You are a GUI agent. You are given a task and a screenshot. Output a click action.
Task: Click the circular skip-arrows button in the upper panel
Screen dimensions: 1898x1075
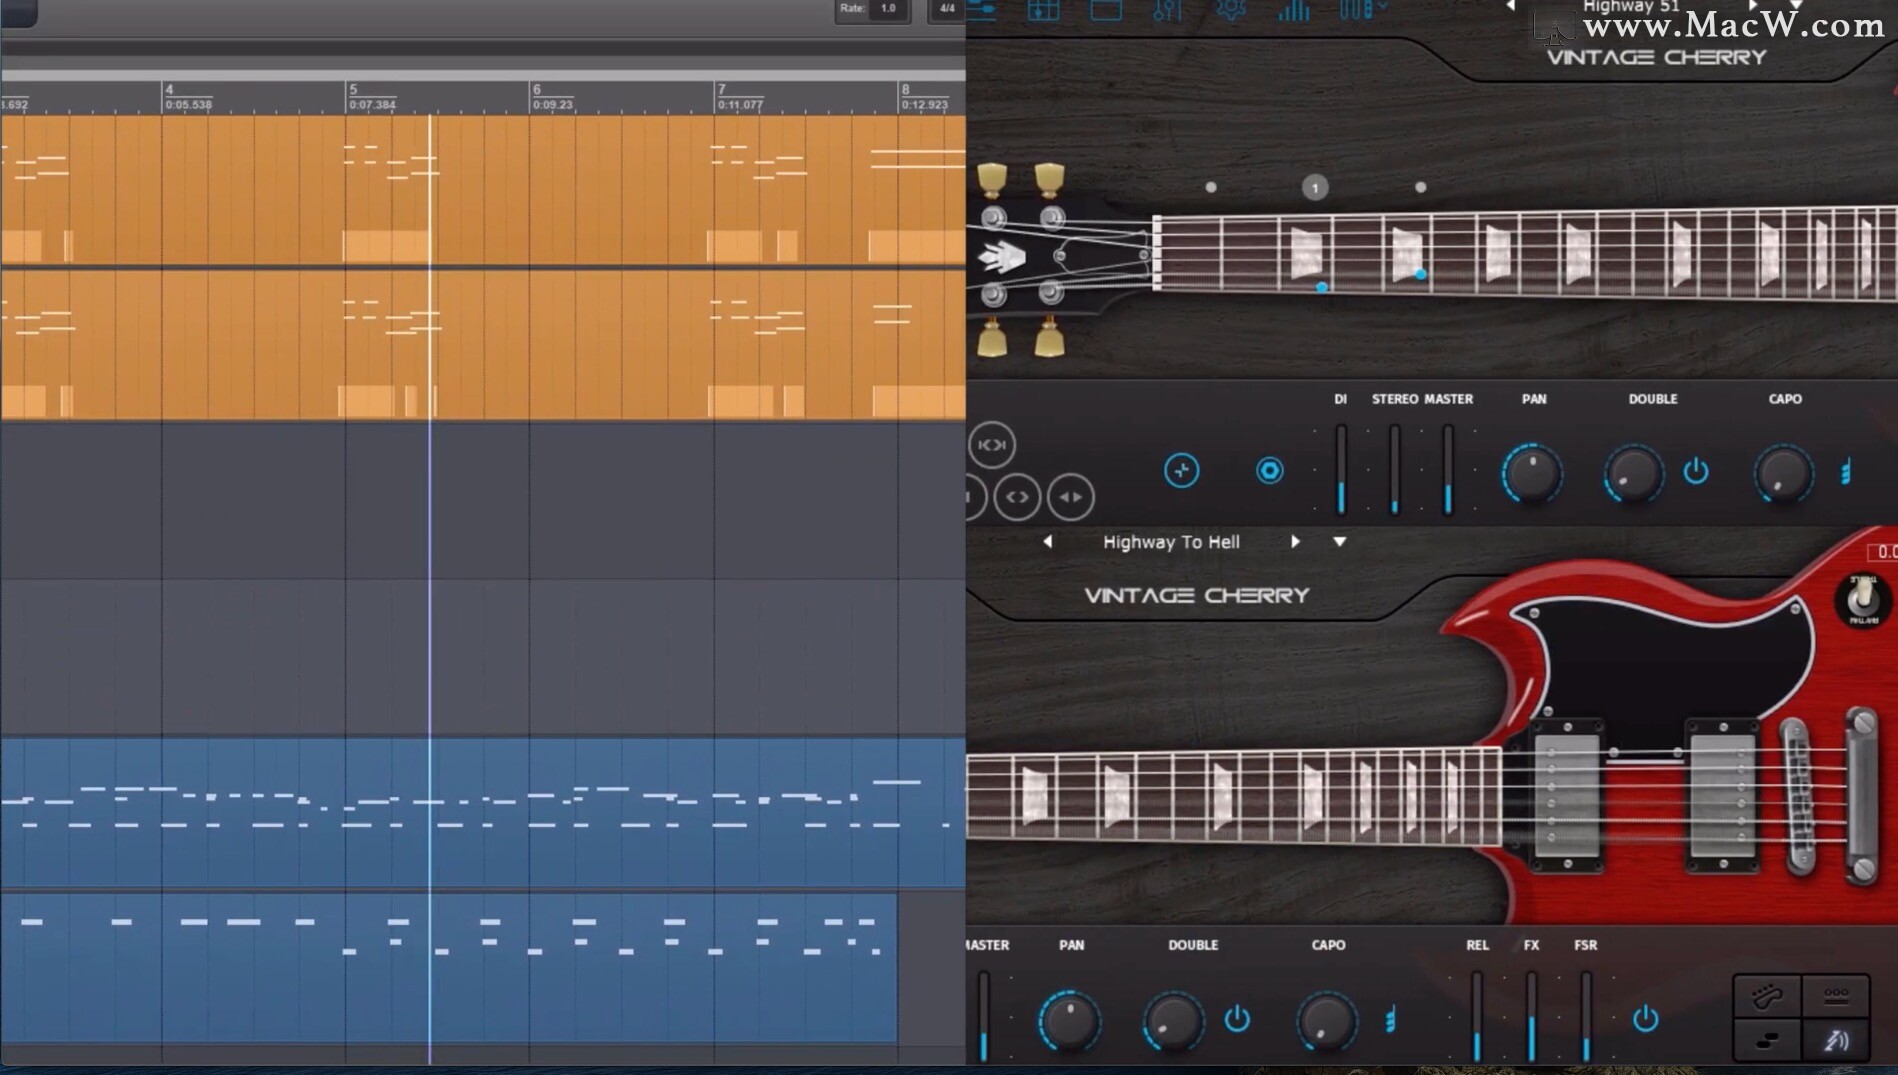pos(992,445)
